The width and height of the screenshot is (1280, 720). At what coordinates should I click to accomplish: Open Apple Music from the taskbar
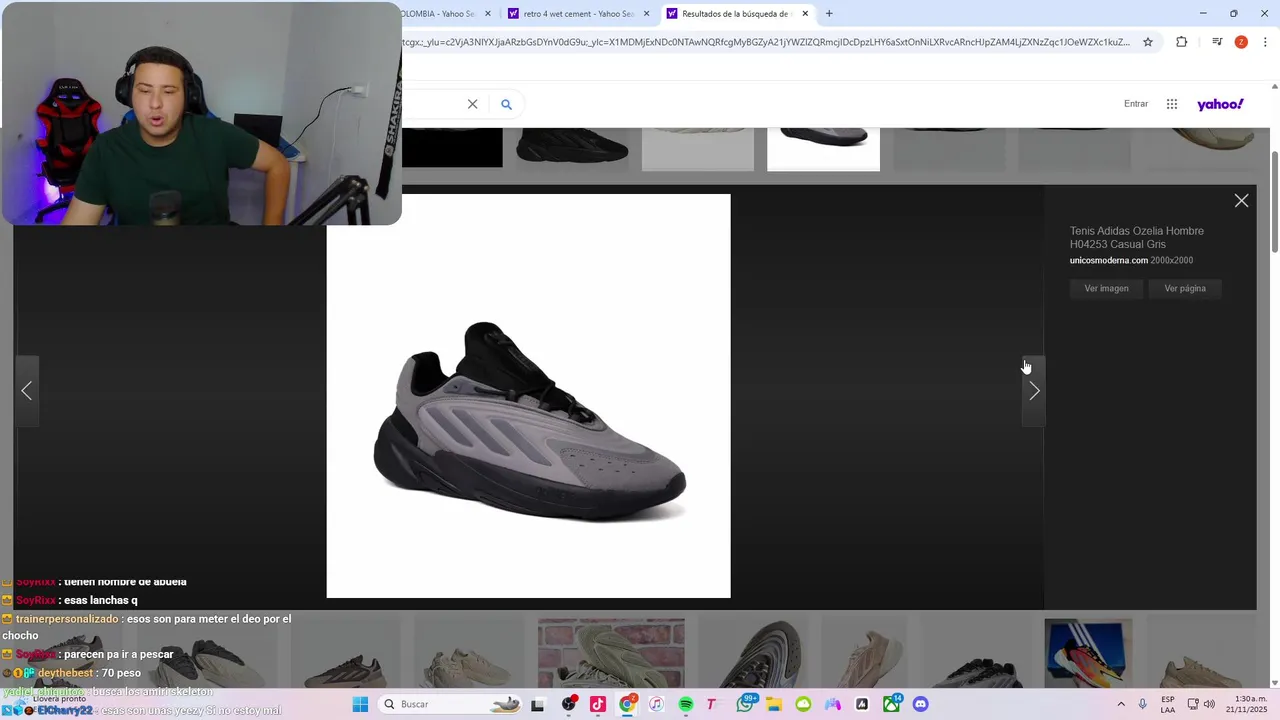(656, 704)
